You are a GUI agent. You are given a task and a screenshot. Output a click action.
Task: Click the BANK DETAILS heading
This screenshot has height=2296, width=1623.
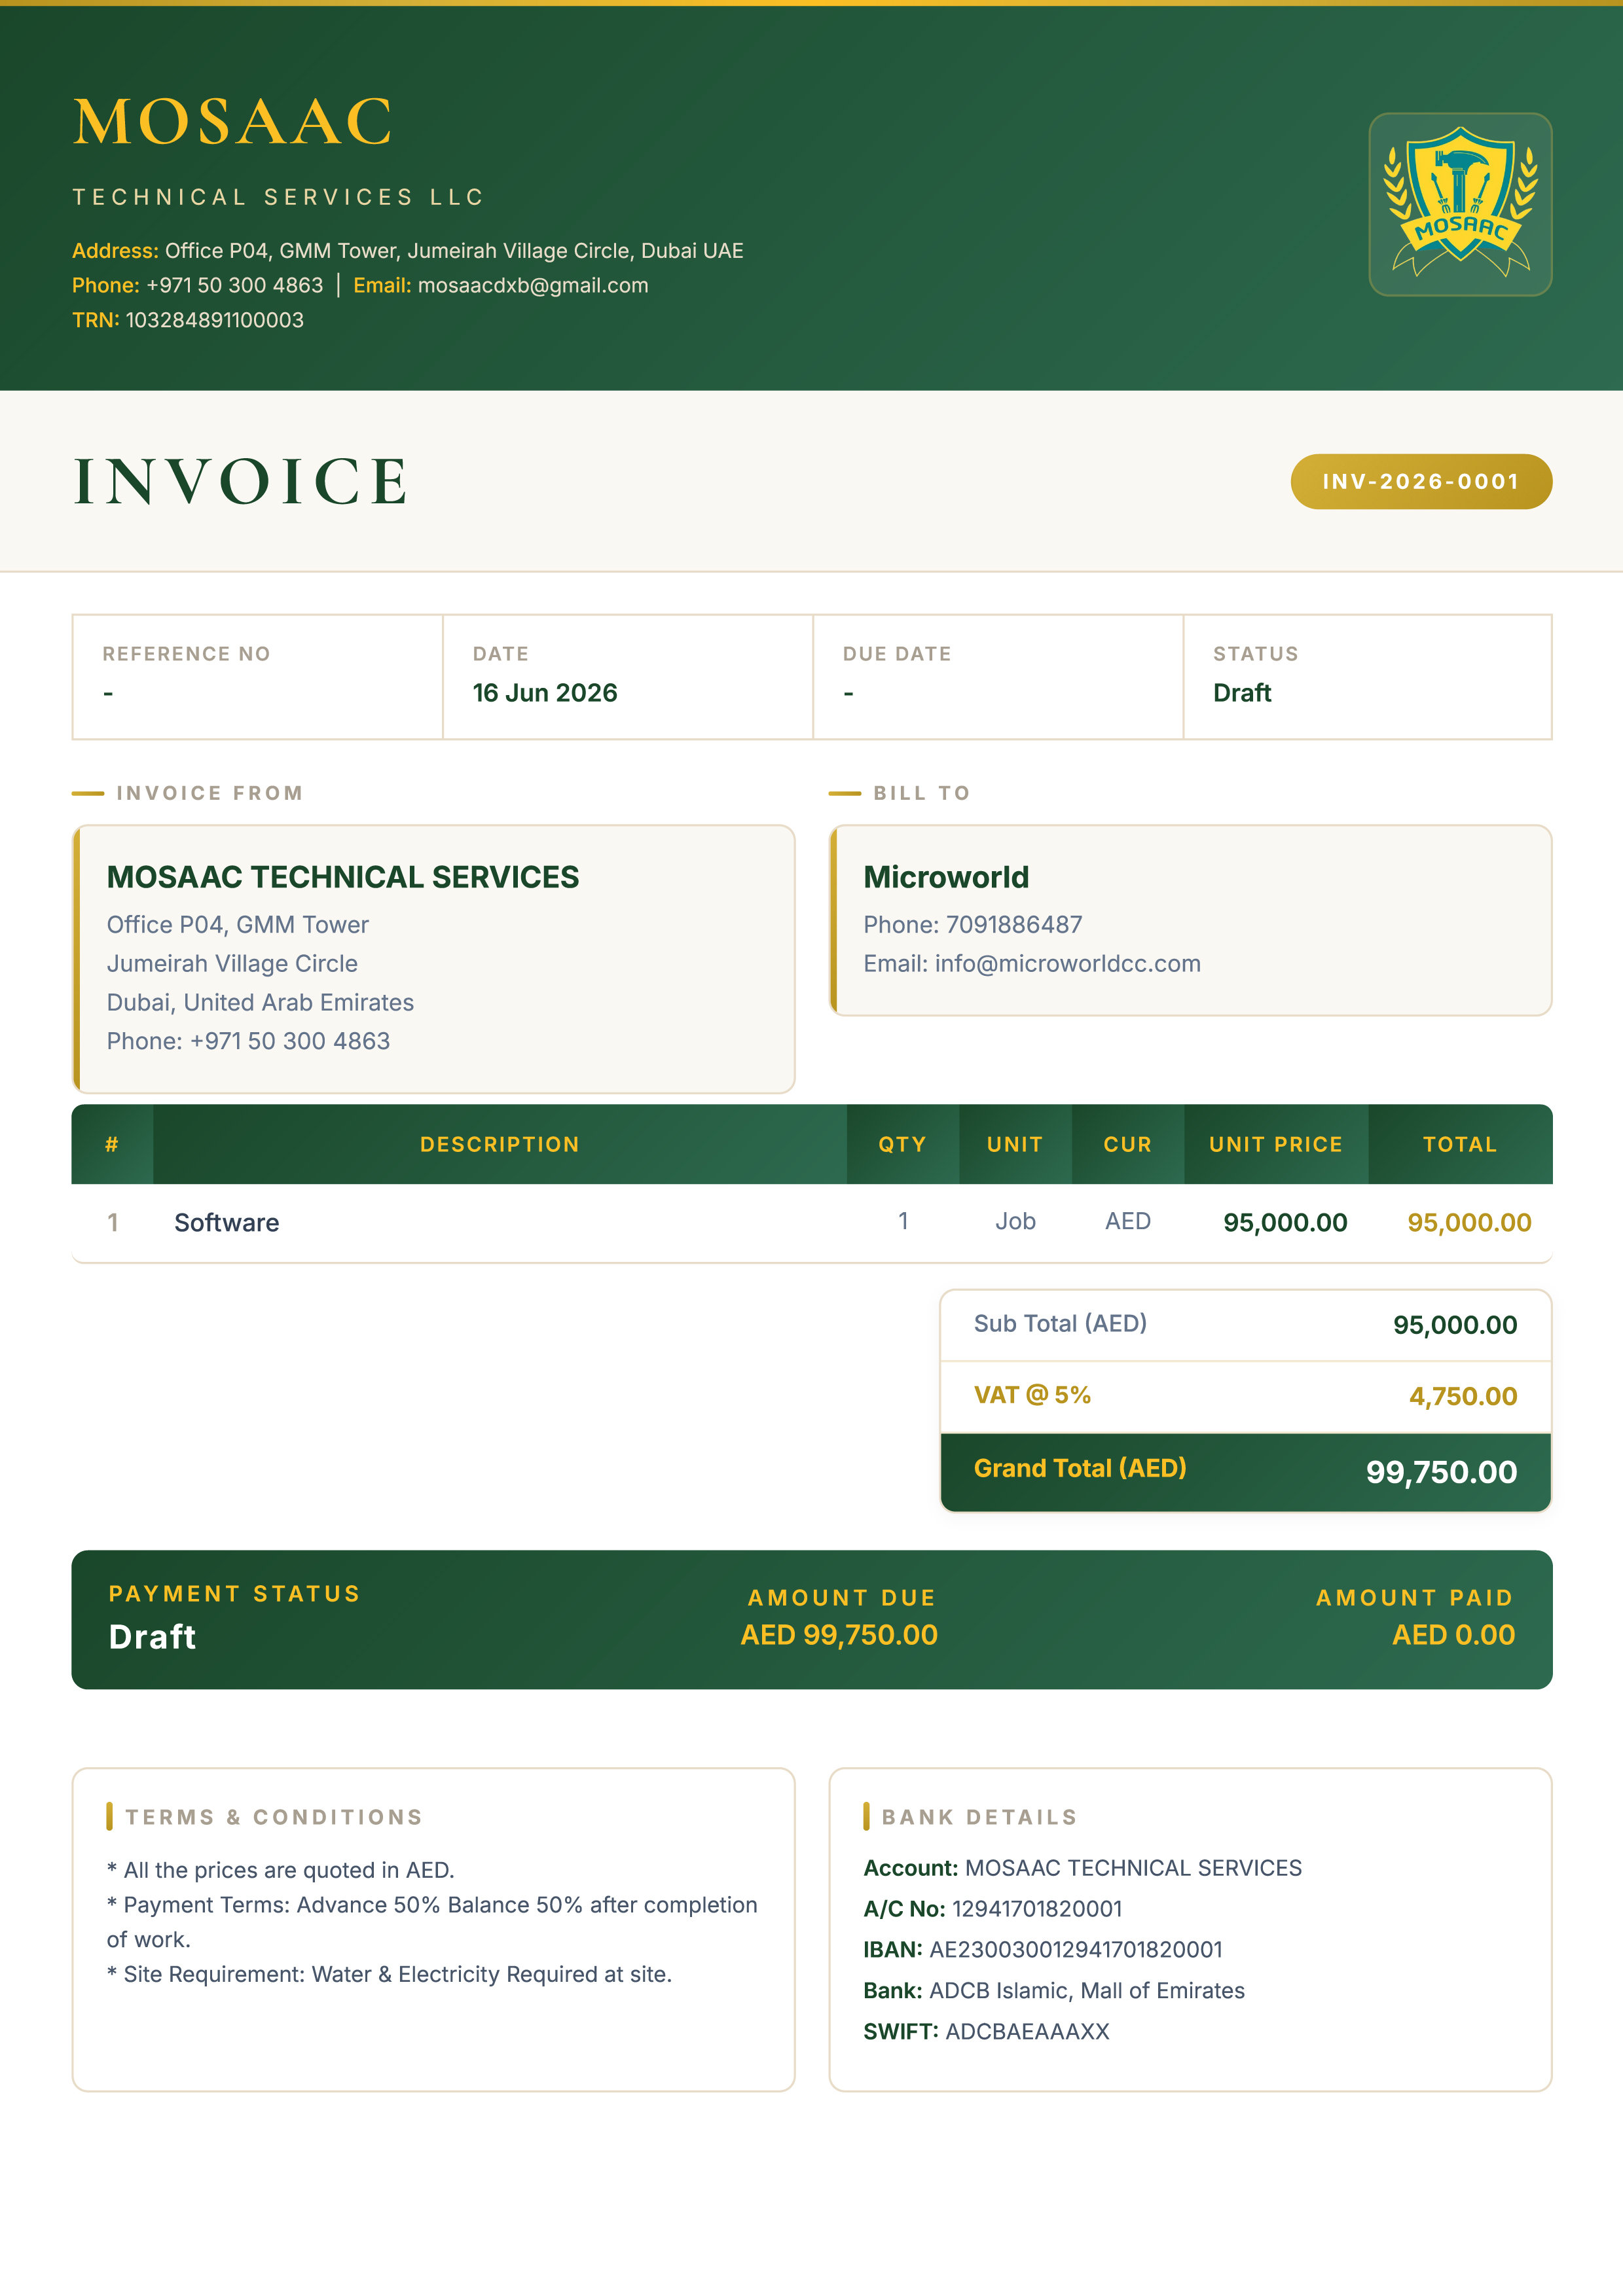point(979,1818)
